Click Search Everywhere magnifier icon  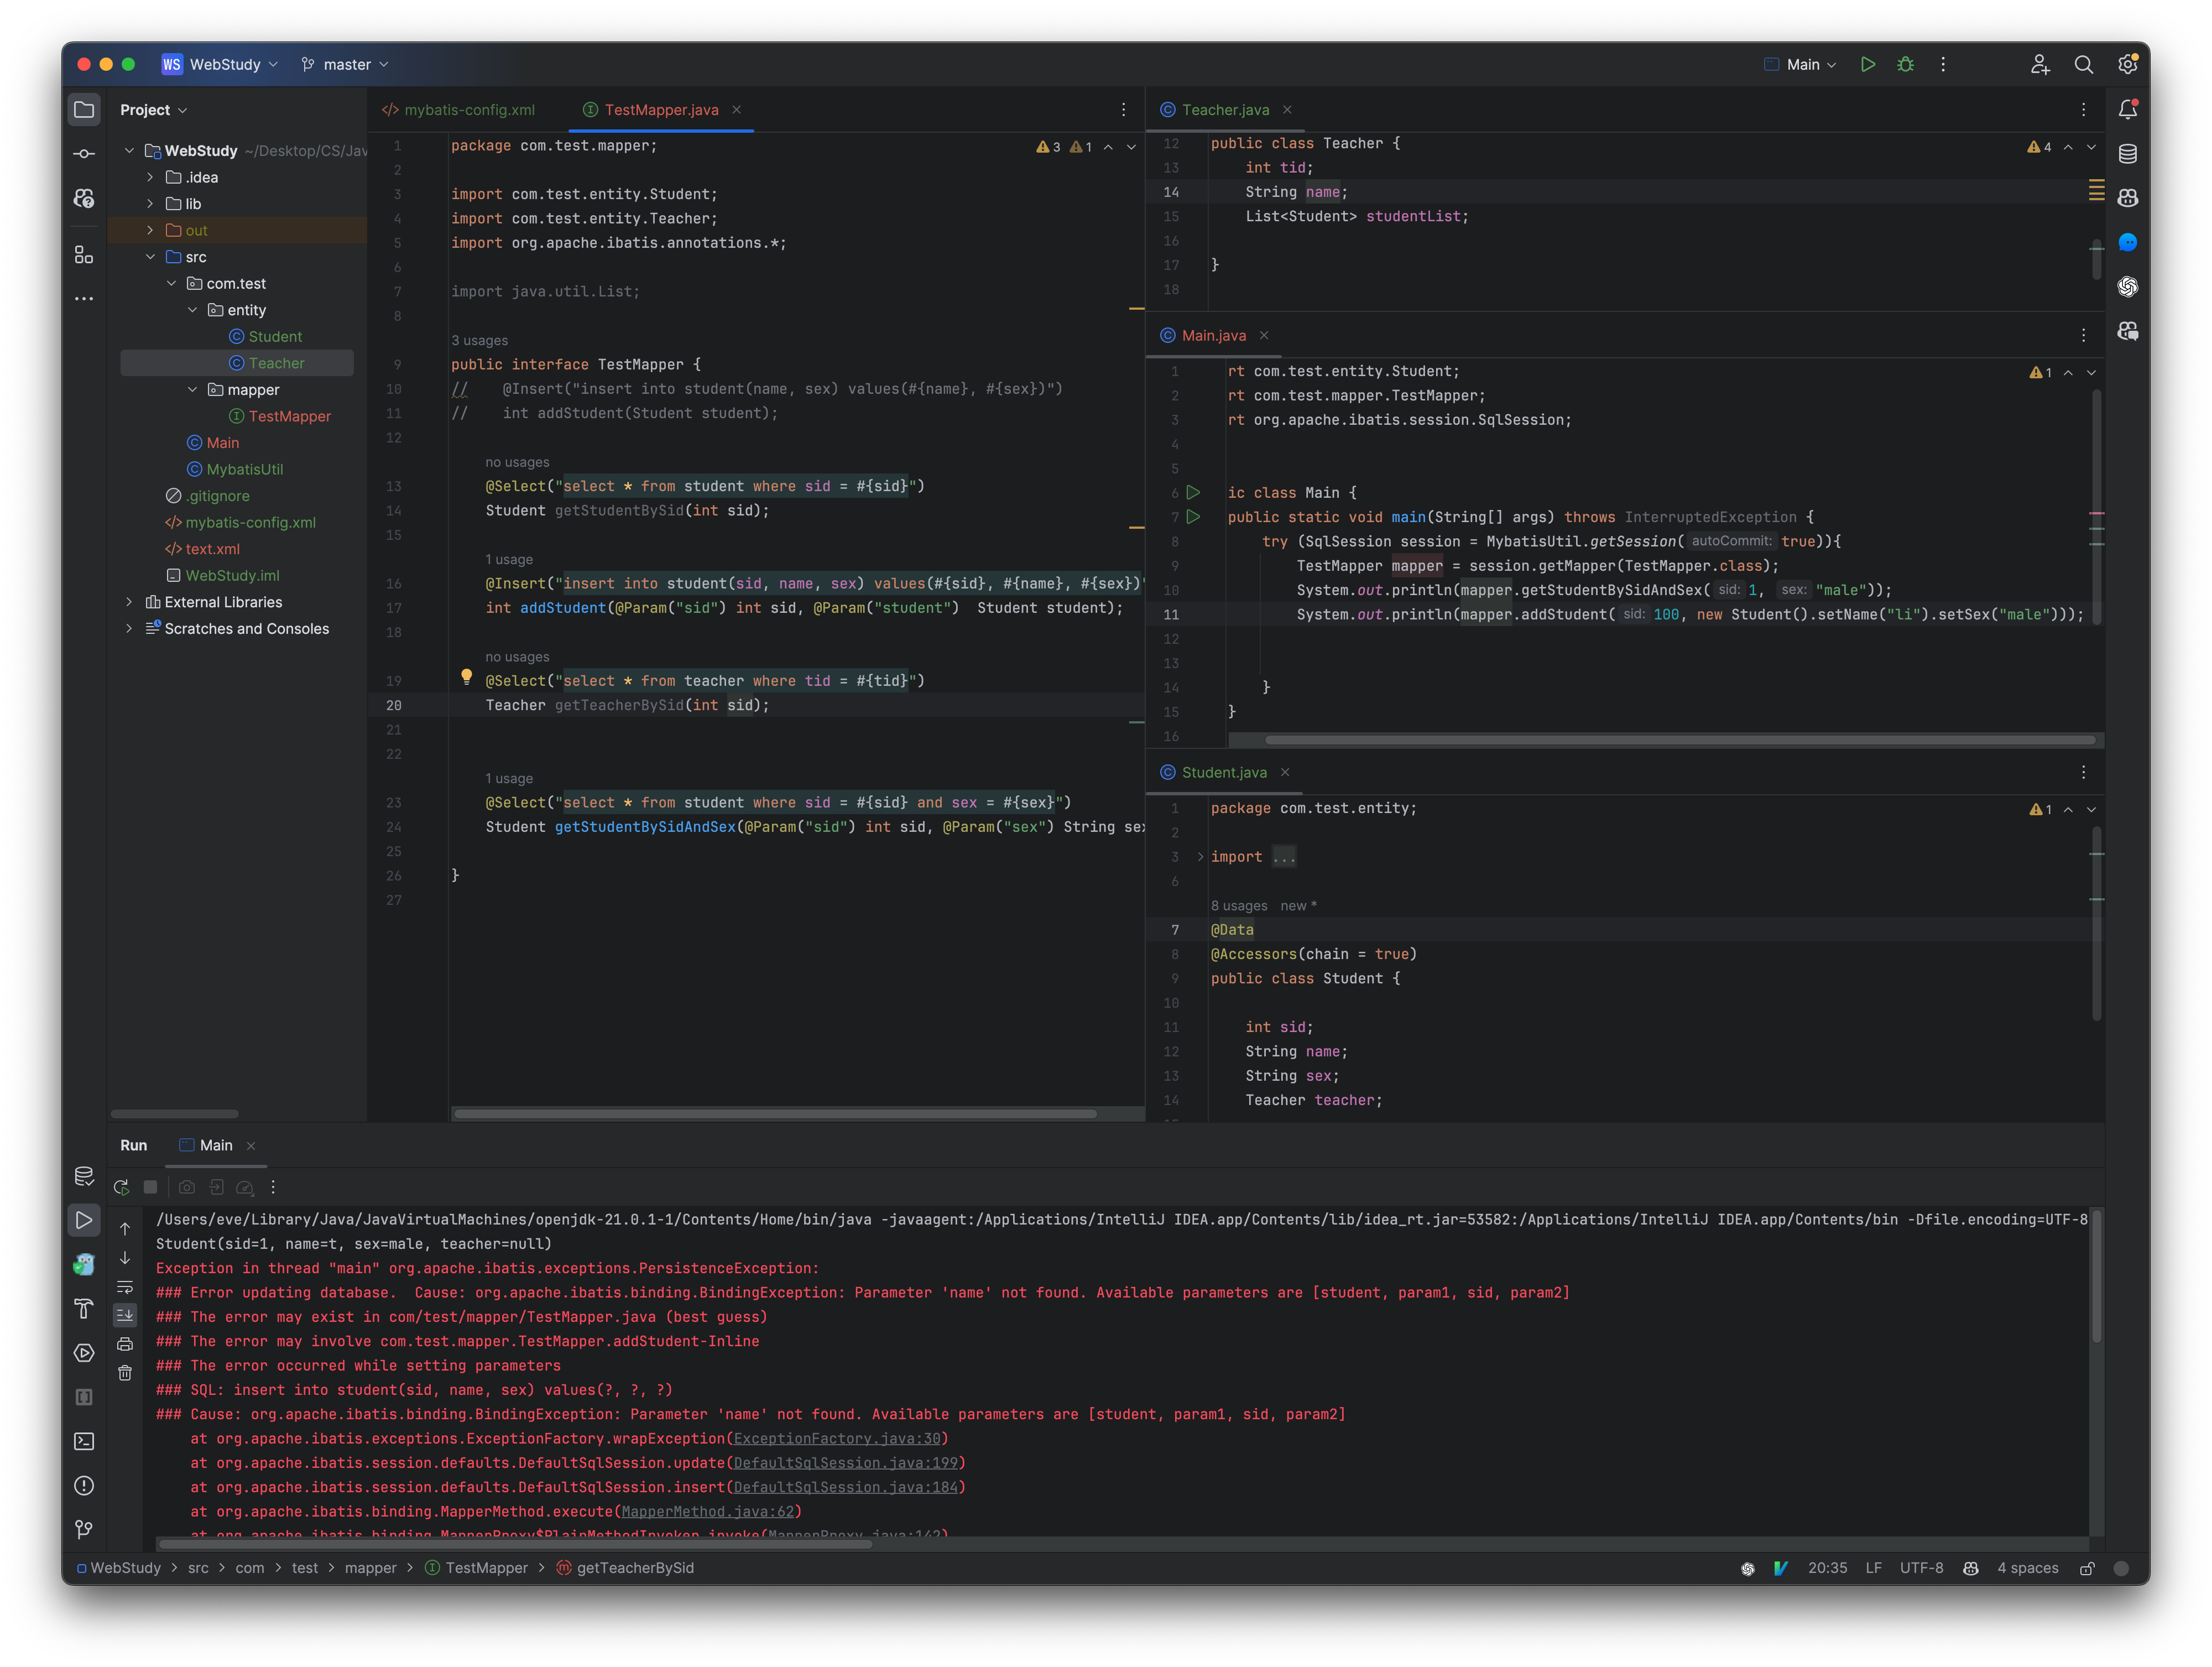pos(2083,64)
